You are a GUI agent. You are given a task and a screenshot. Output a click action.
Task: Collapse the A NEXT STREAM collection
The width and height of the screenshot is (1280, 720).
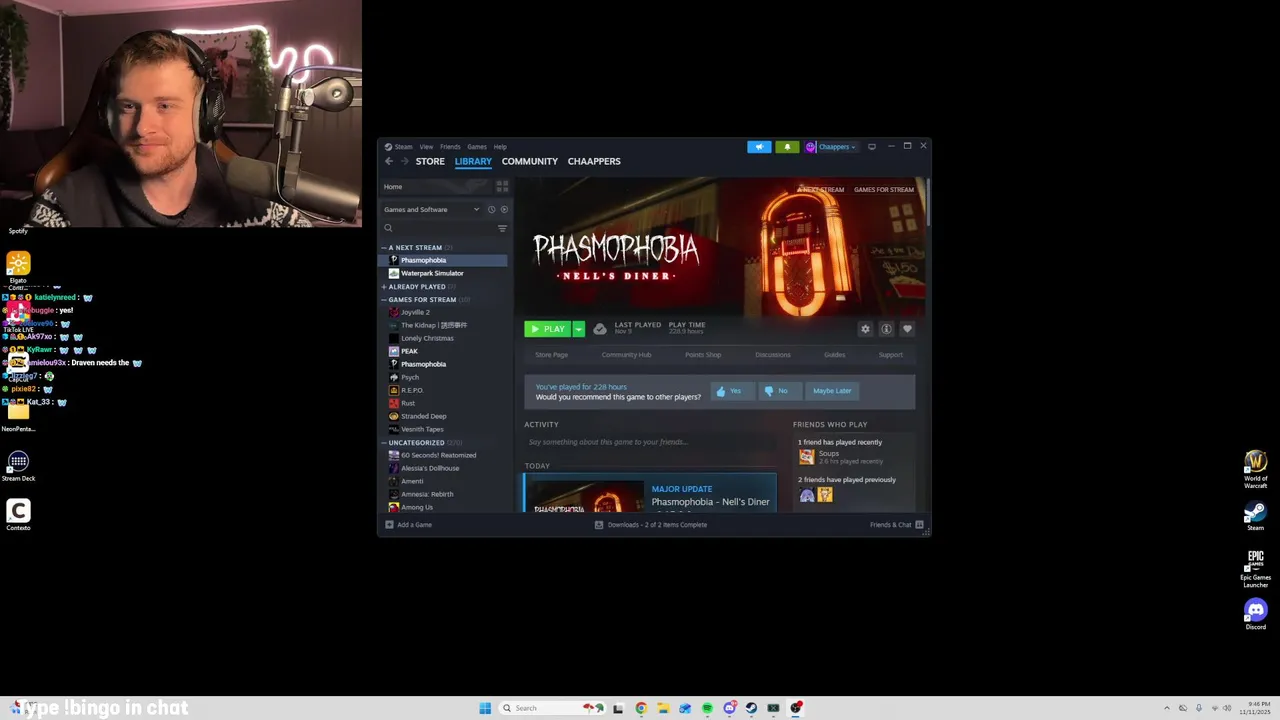[384, 248]
